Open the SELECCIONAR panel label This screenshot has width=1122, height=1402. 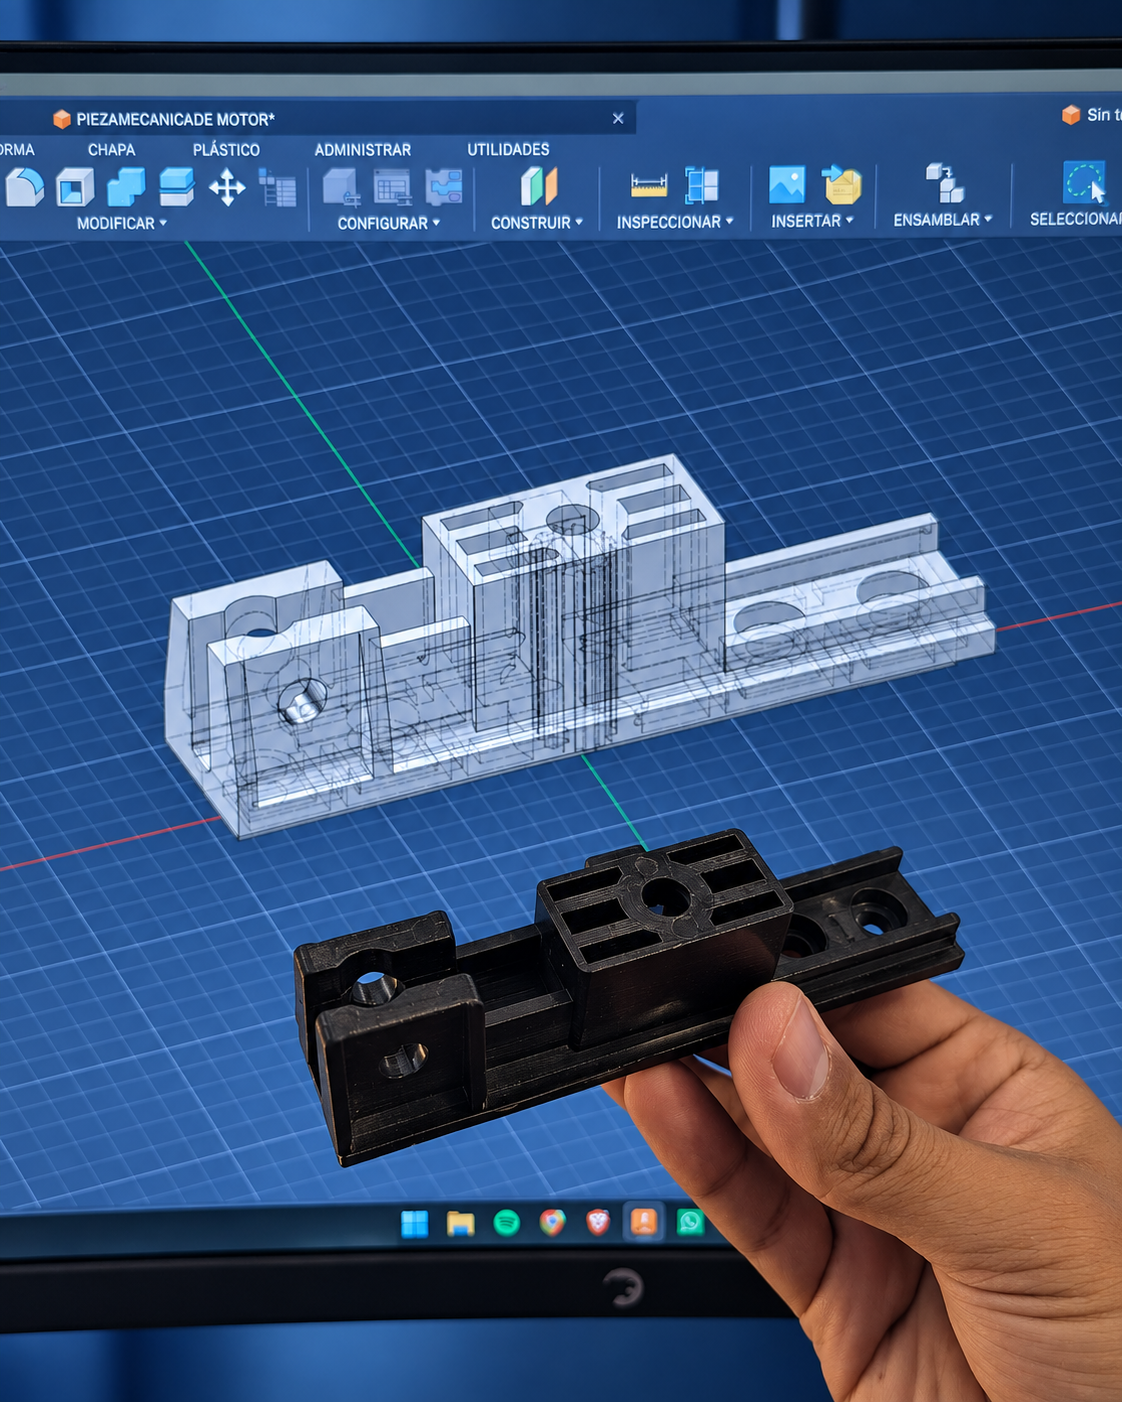pos(1076,219)
